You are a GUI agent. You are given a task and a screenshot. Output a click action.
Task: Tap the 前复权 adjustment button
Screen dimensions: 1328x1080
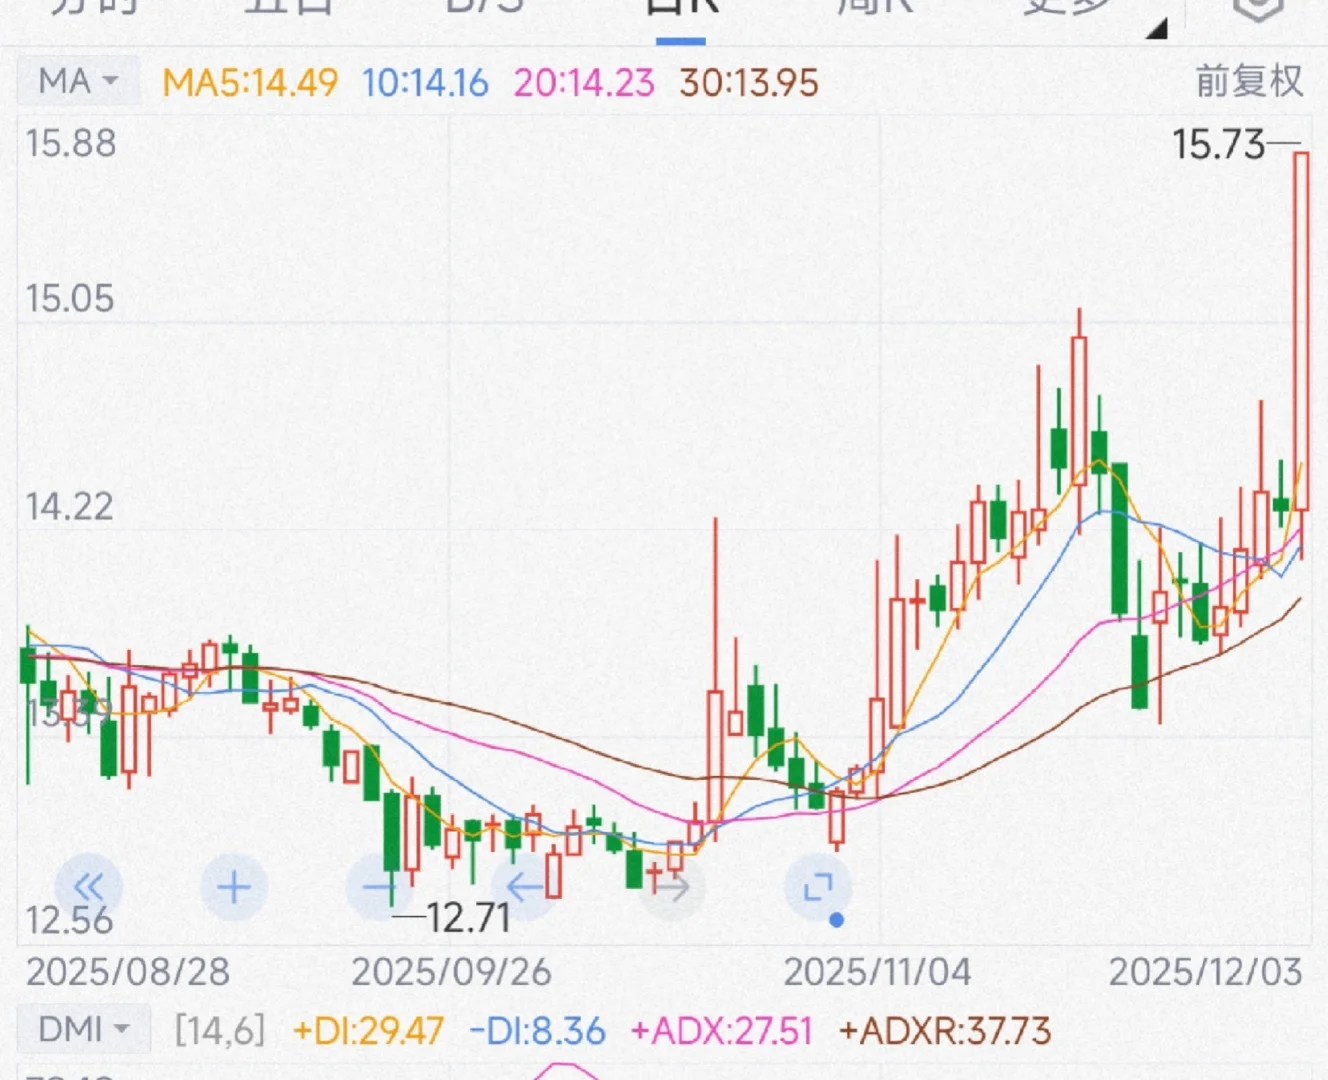click(1250, 81)
